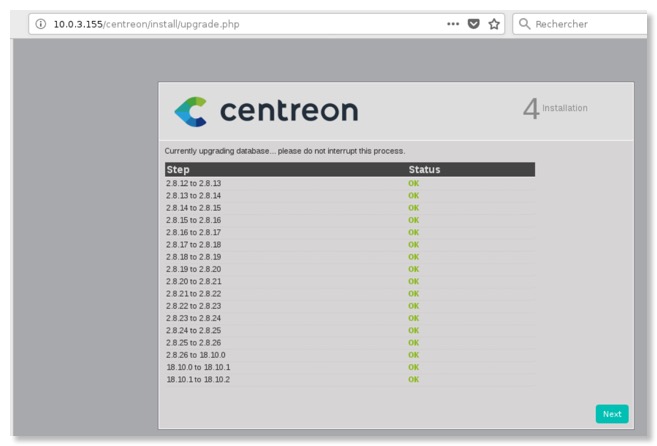Click the 'Currently upgrading database' message
Image resolution: width=657 pixels, height=446 pixels.
click(284, 151)
